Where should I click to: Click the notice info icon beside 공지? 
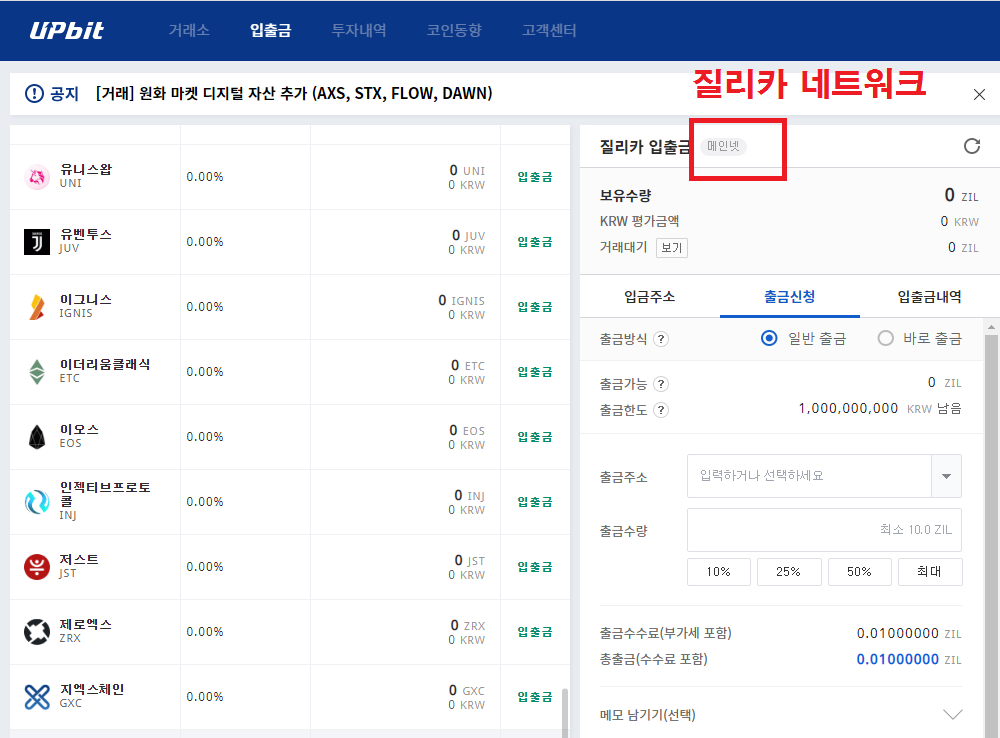[x=34, y=94]
